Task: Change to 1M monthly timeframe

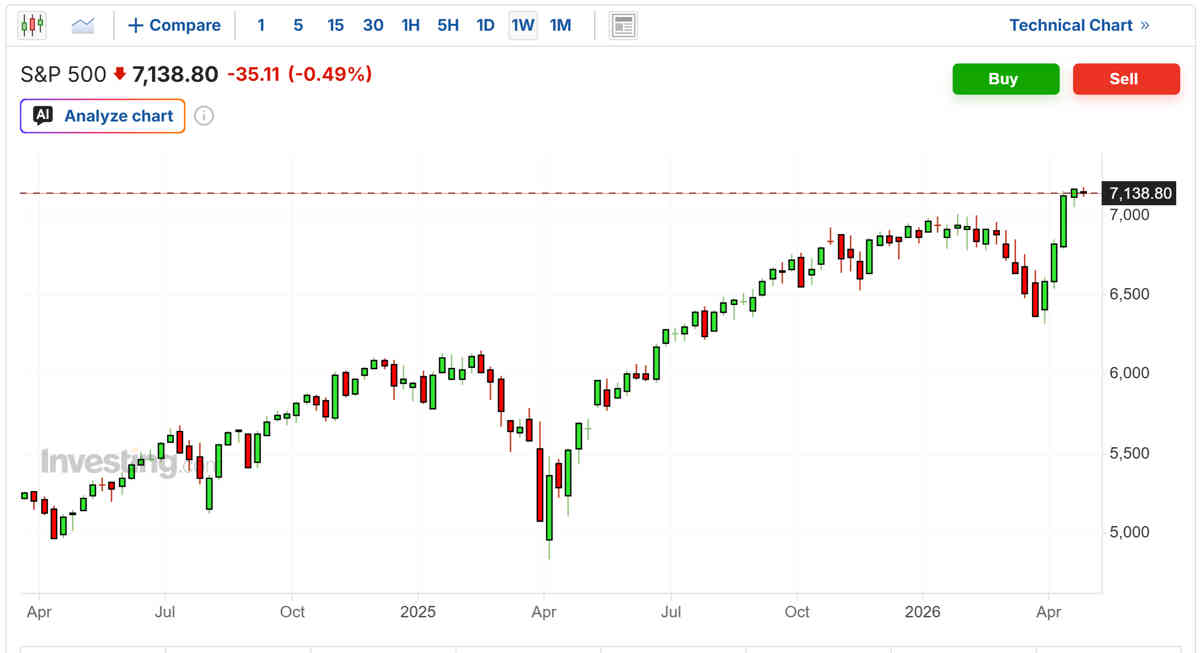Action: [560, 25]
